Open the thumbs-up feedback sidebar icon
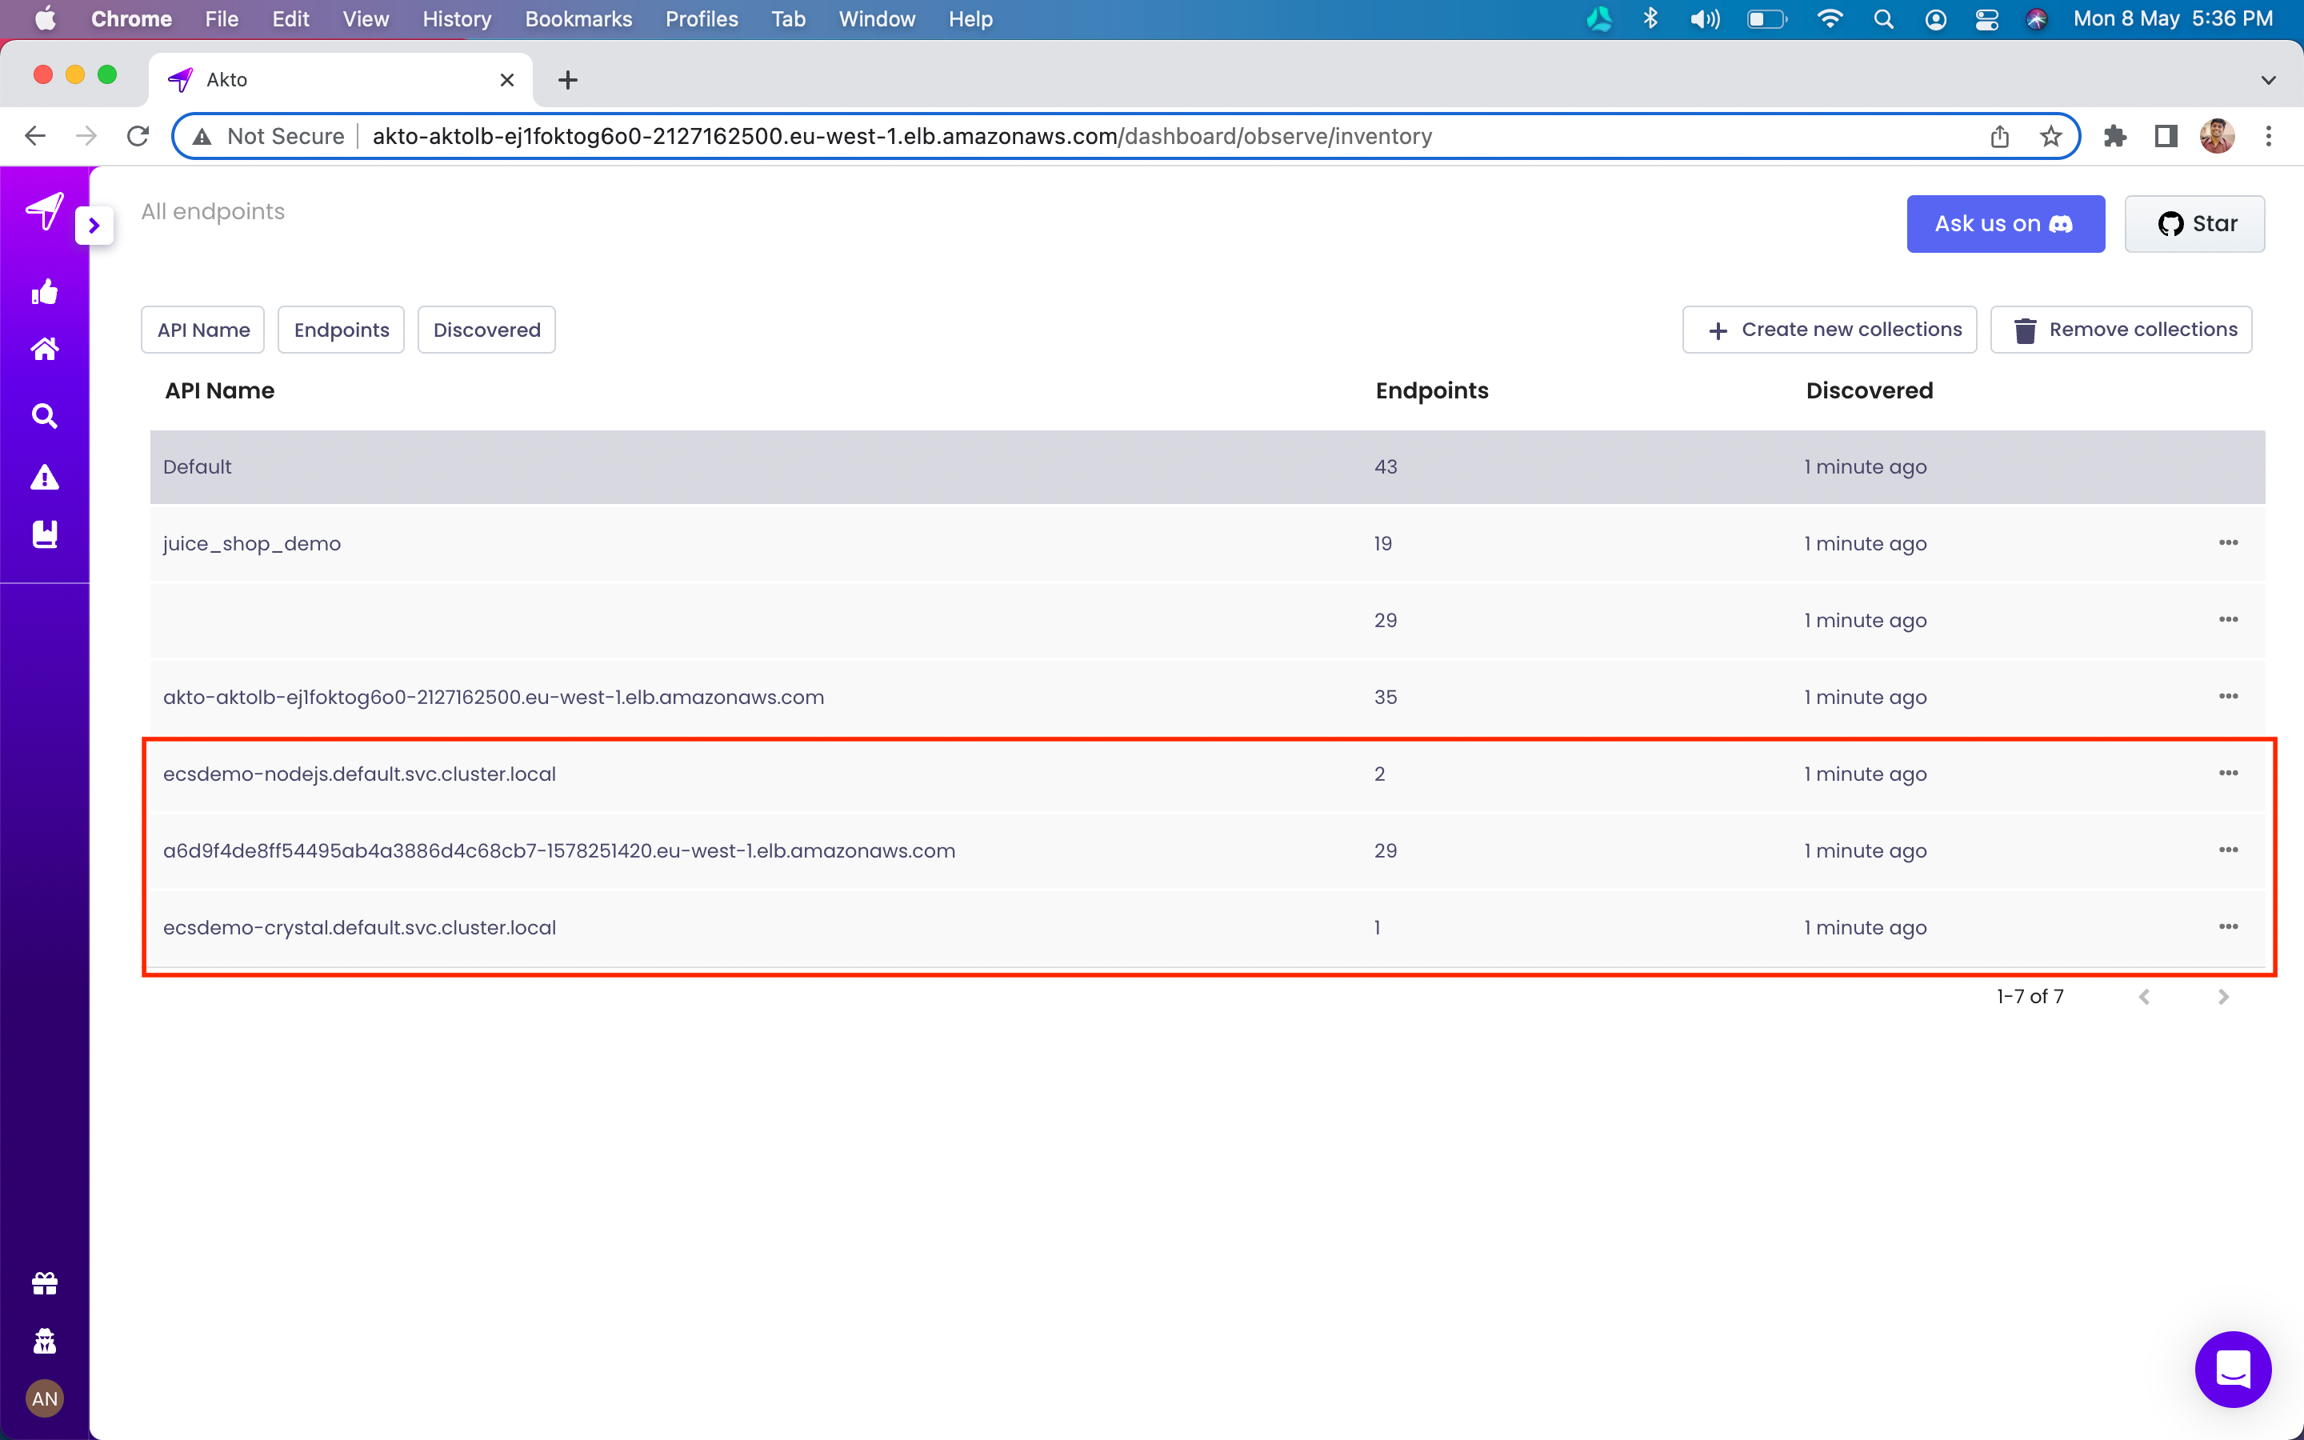2304x1440 pixels. click(44, 291)
